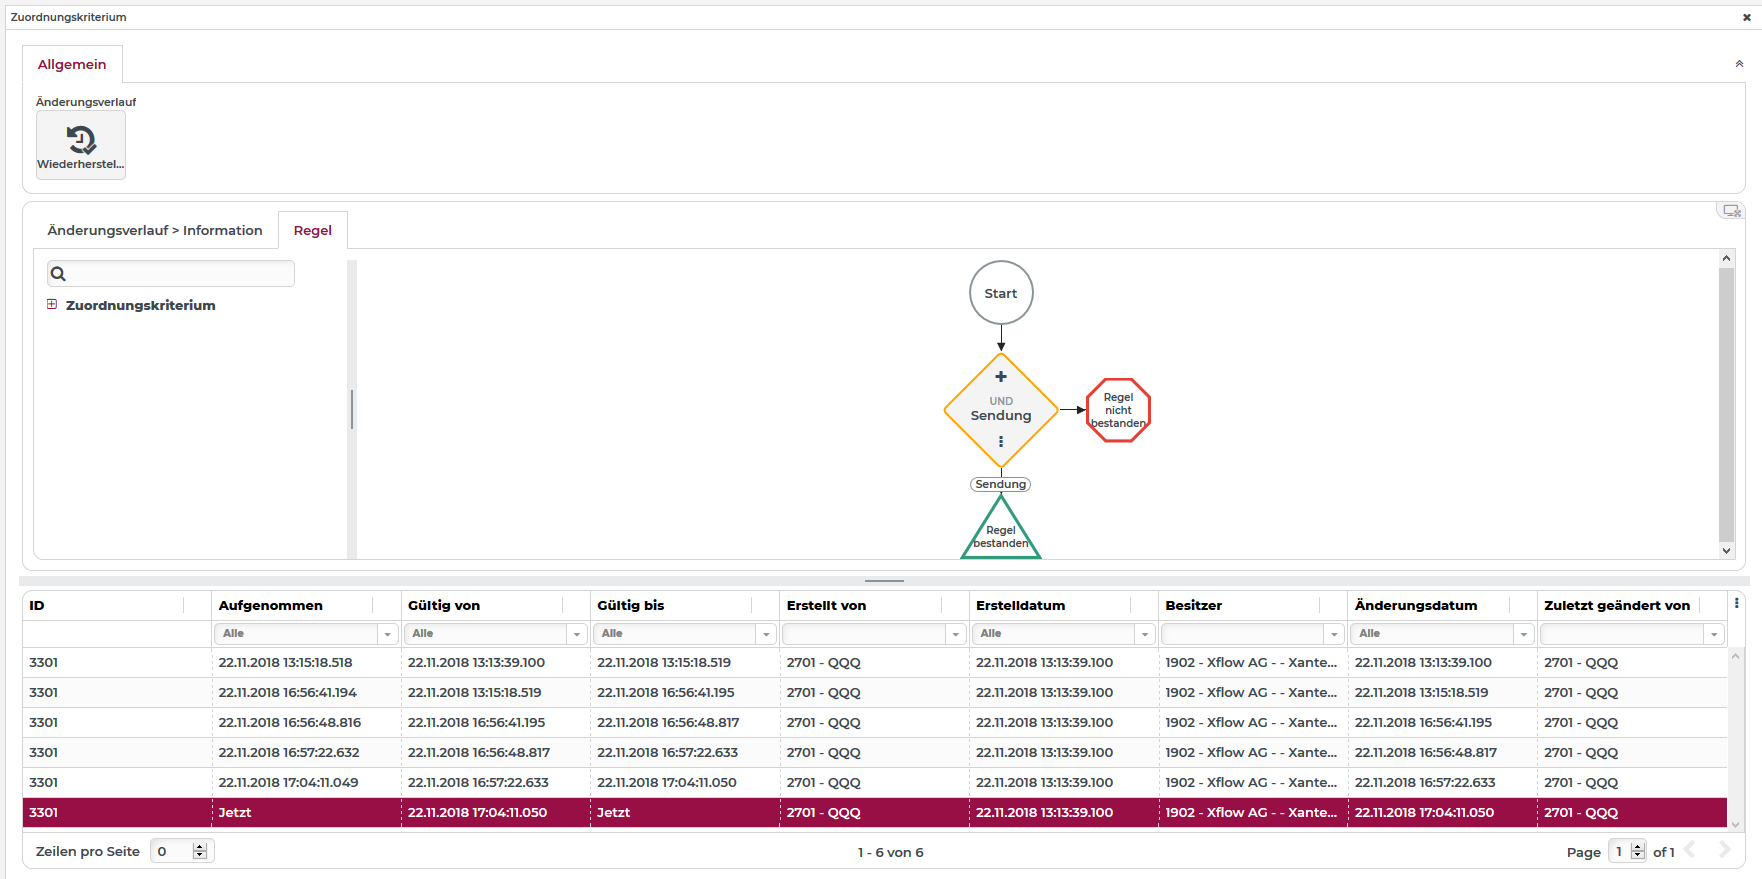Click the Zeilen pro Seite number field
The height and width of the screenshot is (879, 1762).
pyautogui.click(x=171, y=852)
